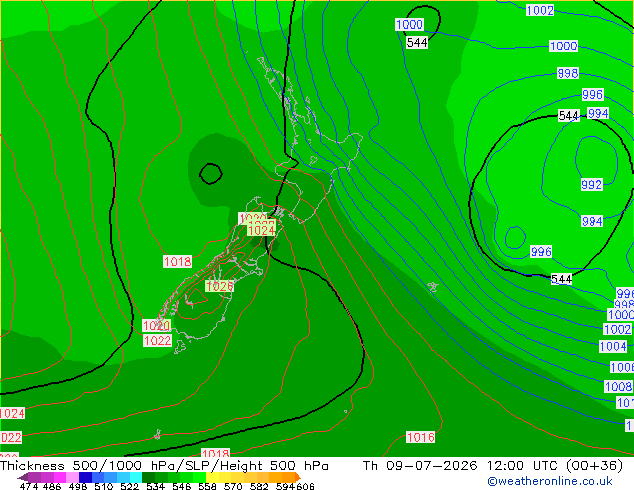
Task: Click the blue 994 label beside black 544
Action: pos(598,113)
